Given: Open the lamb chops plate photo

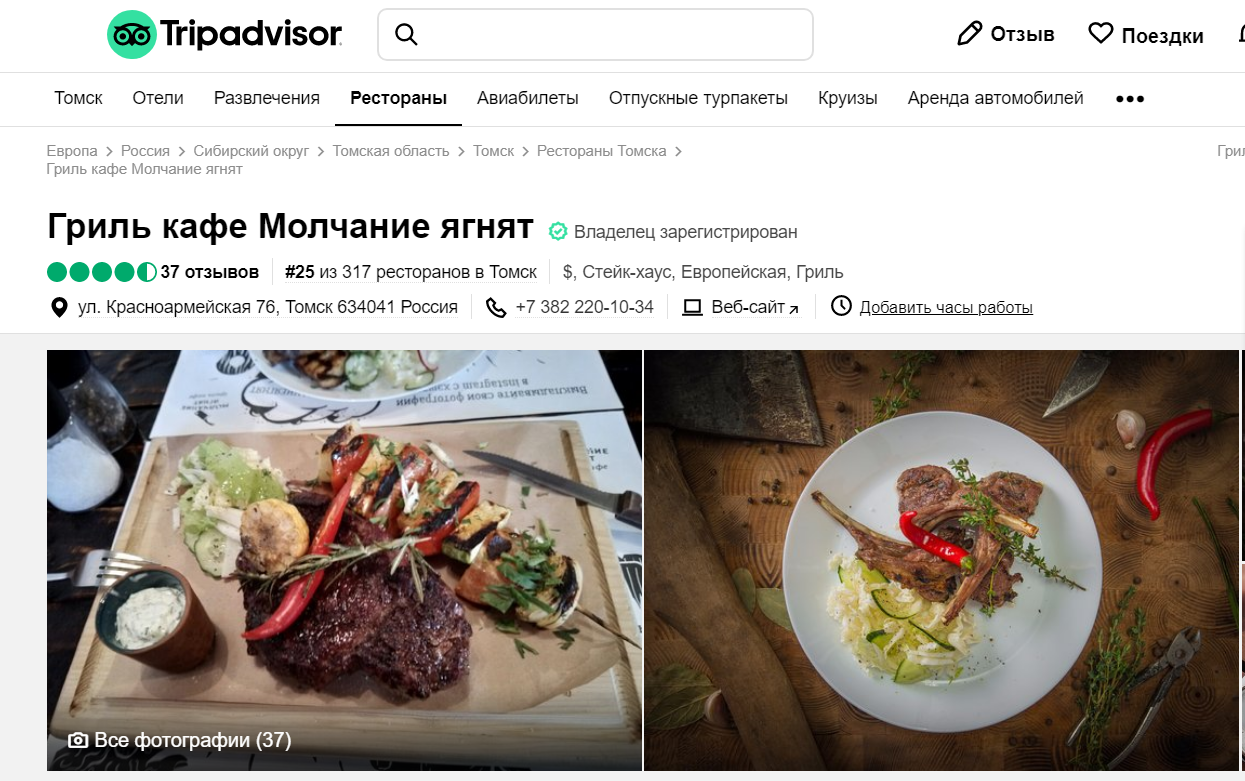Looking at the screenshot, I should point(941,560).
